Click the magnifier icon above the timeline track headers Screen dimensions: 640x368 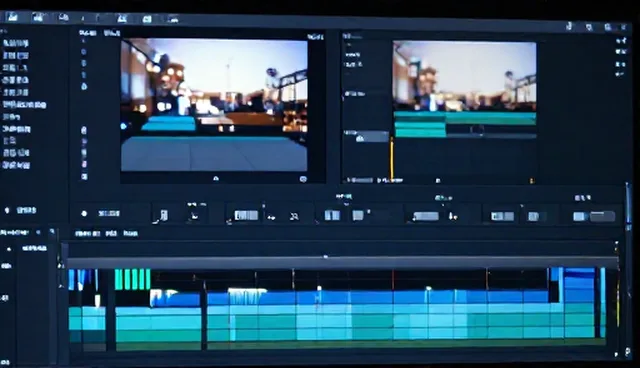(x=52, y=232)
